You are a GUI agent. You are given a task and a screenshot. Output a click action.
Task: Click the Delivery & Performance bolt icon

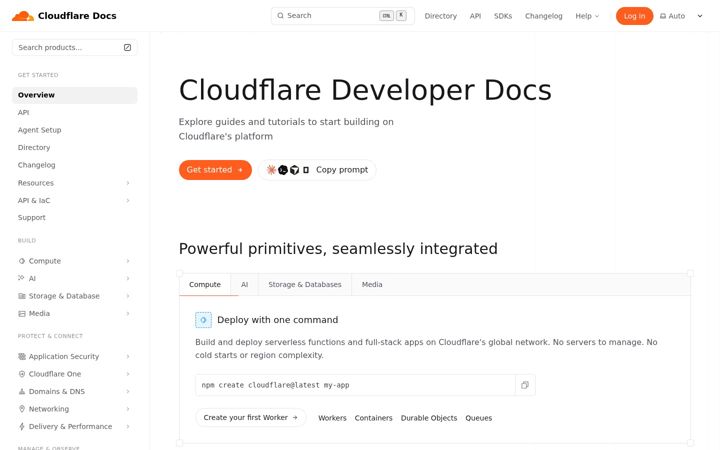click(x=22, y=426)
